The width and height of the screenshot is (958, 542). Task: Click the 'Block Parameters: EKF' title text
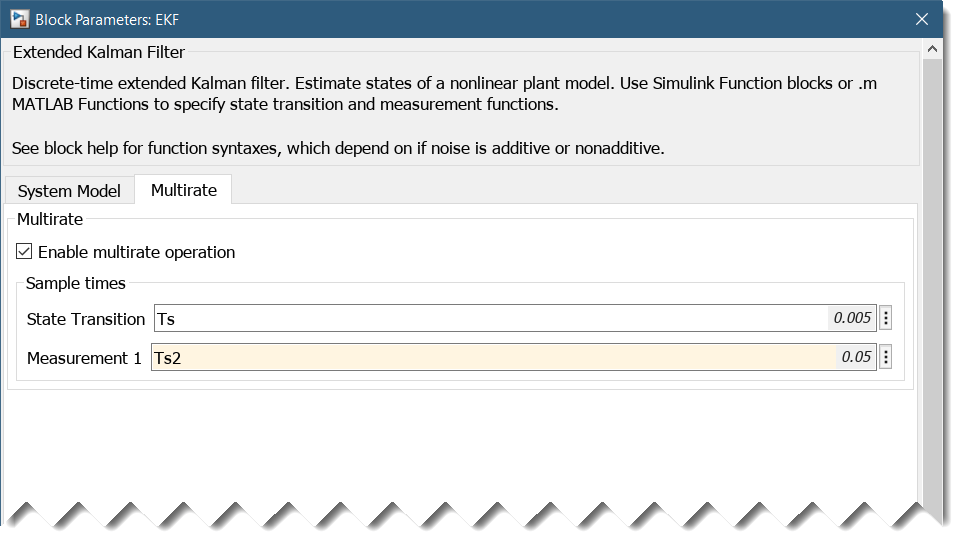[x=108, y=19]
